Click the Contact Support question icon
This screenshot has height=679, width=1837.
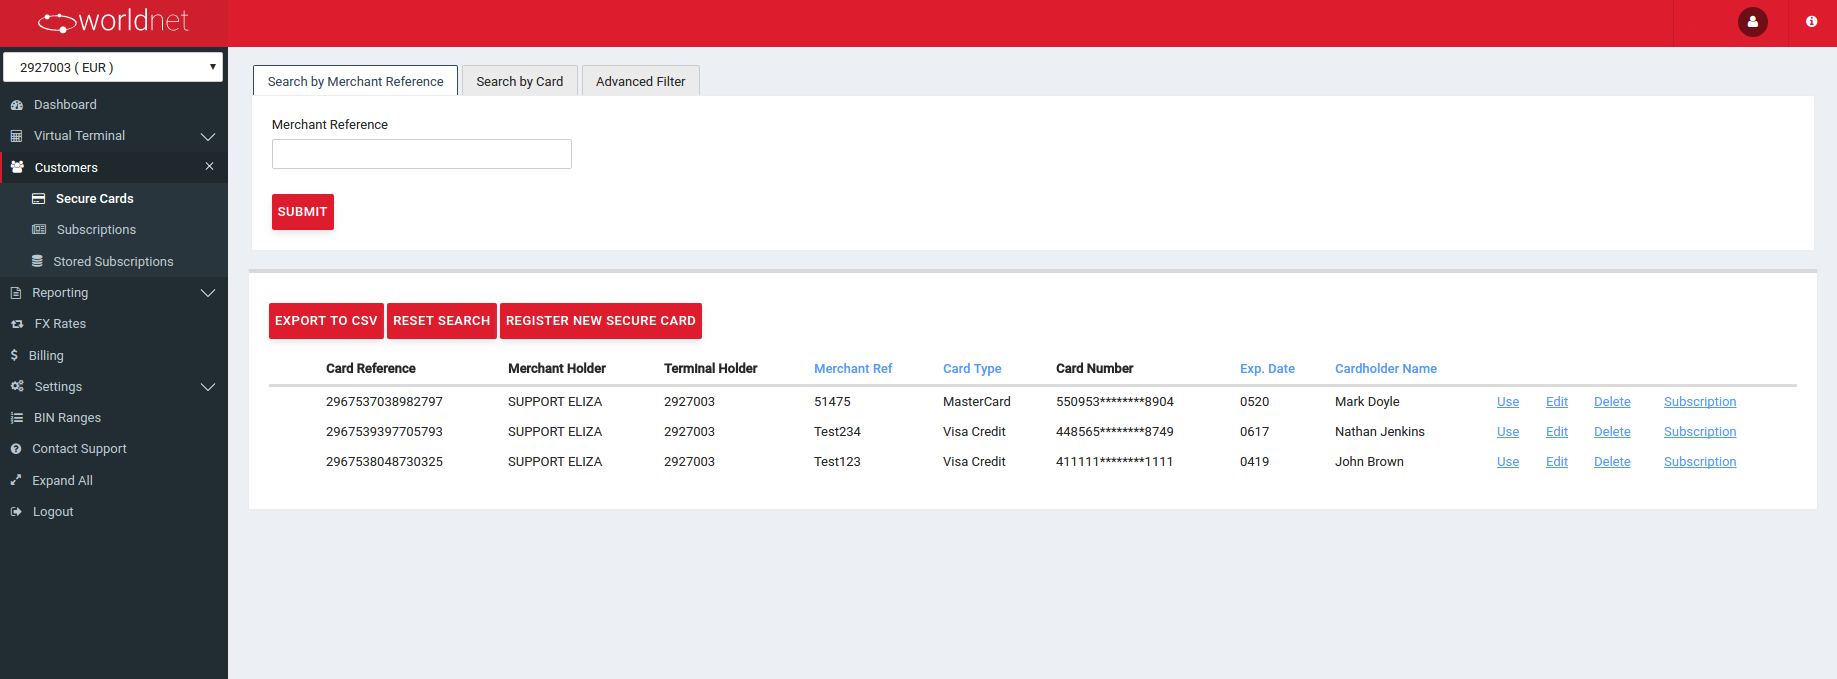(x=16, y=449)
